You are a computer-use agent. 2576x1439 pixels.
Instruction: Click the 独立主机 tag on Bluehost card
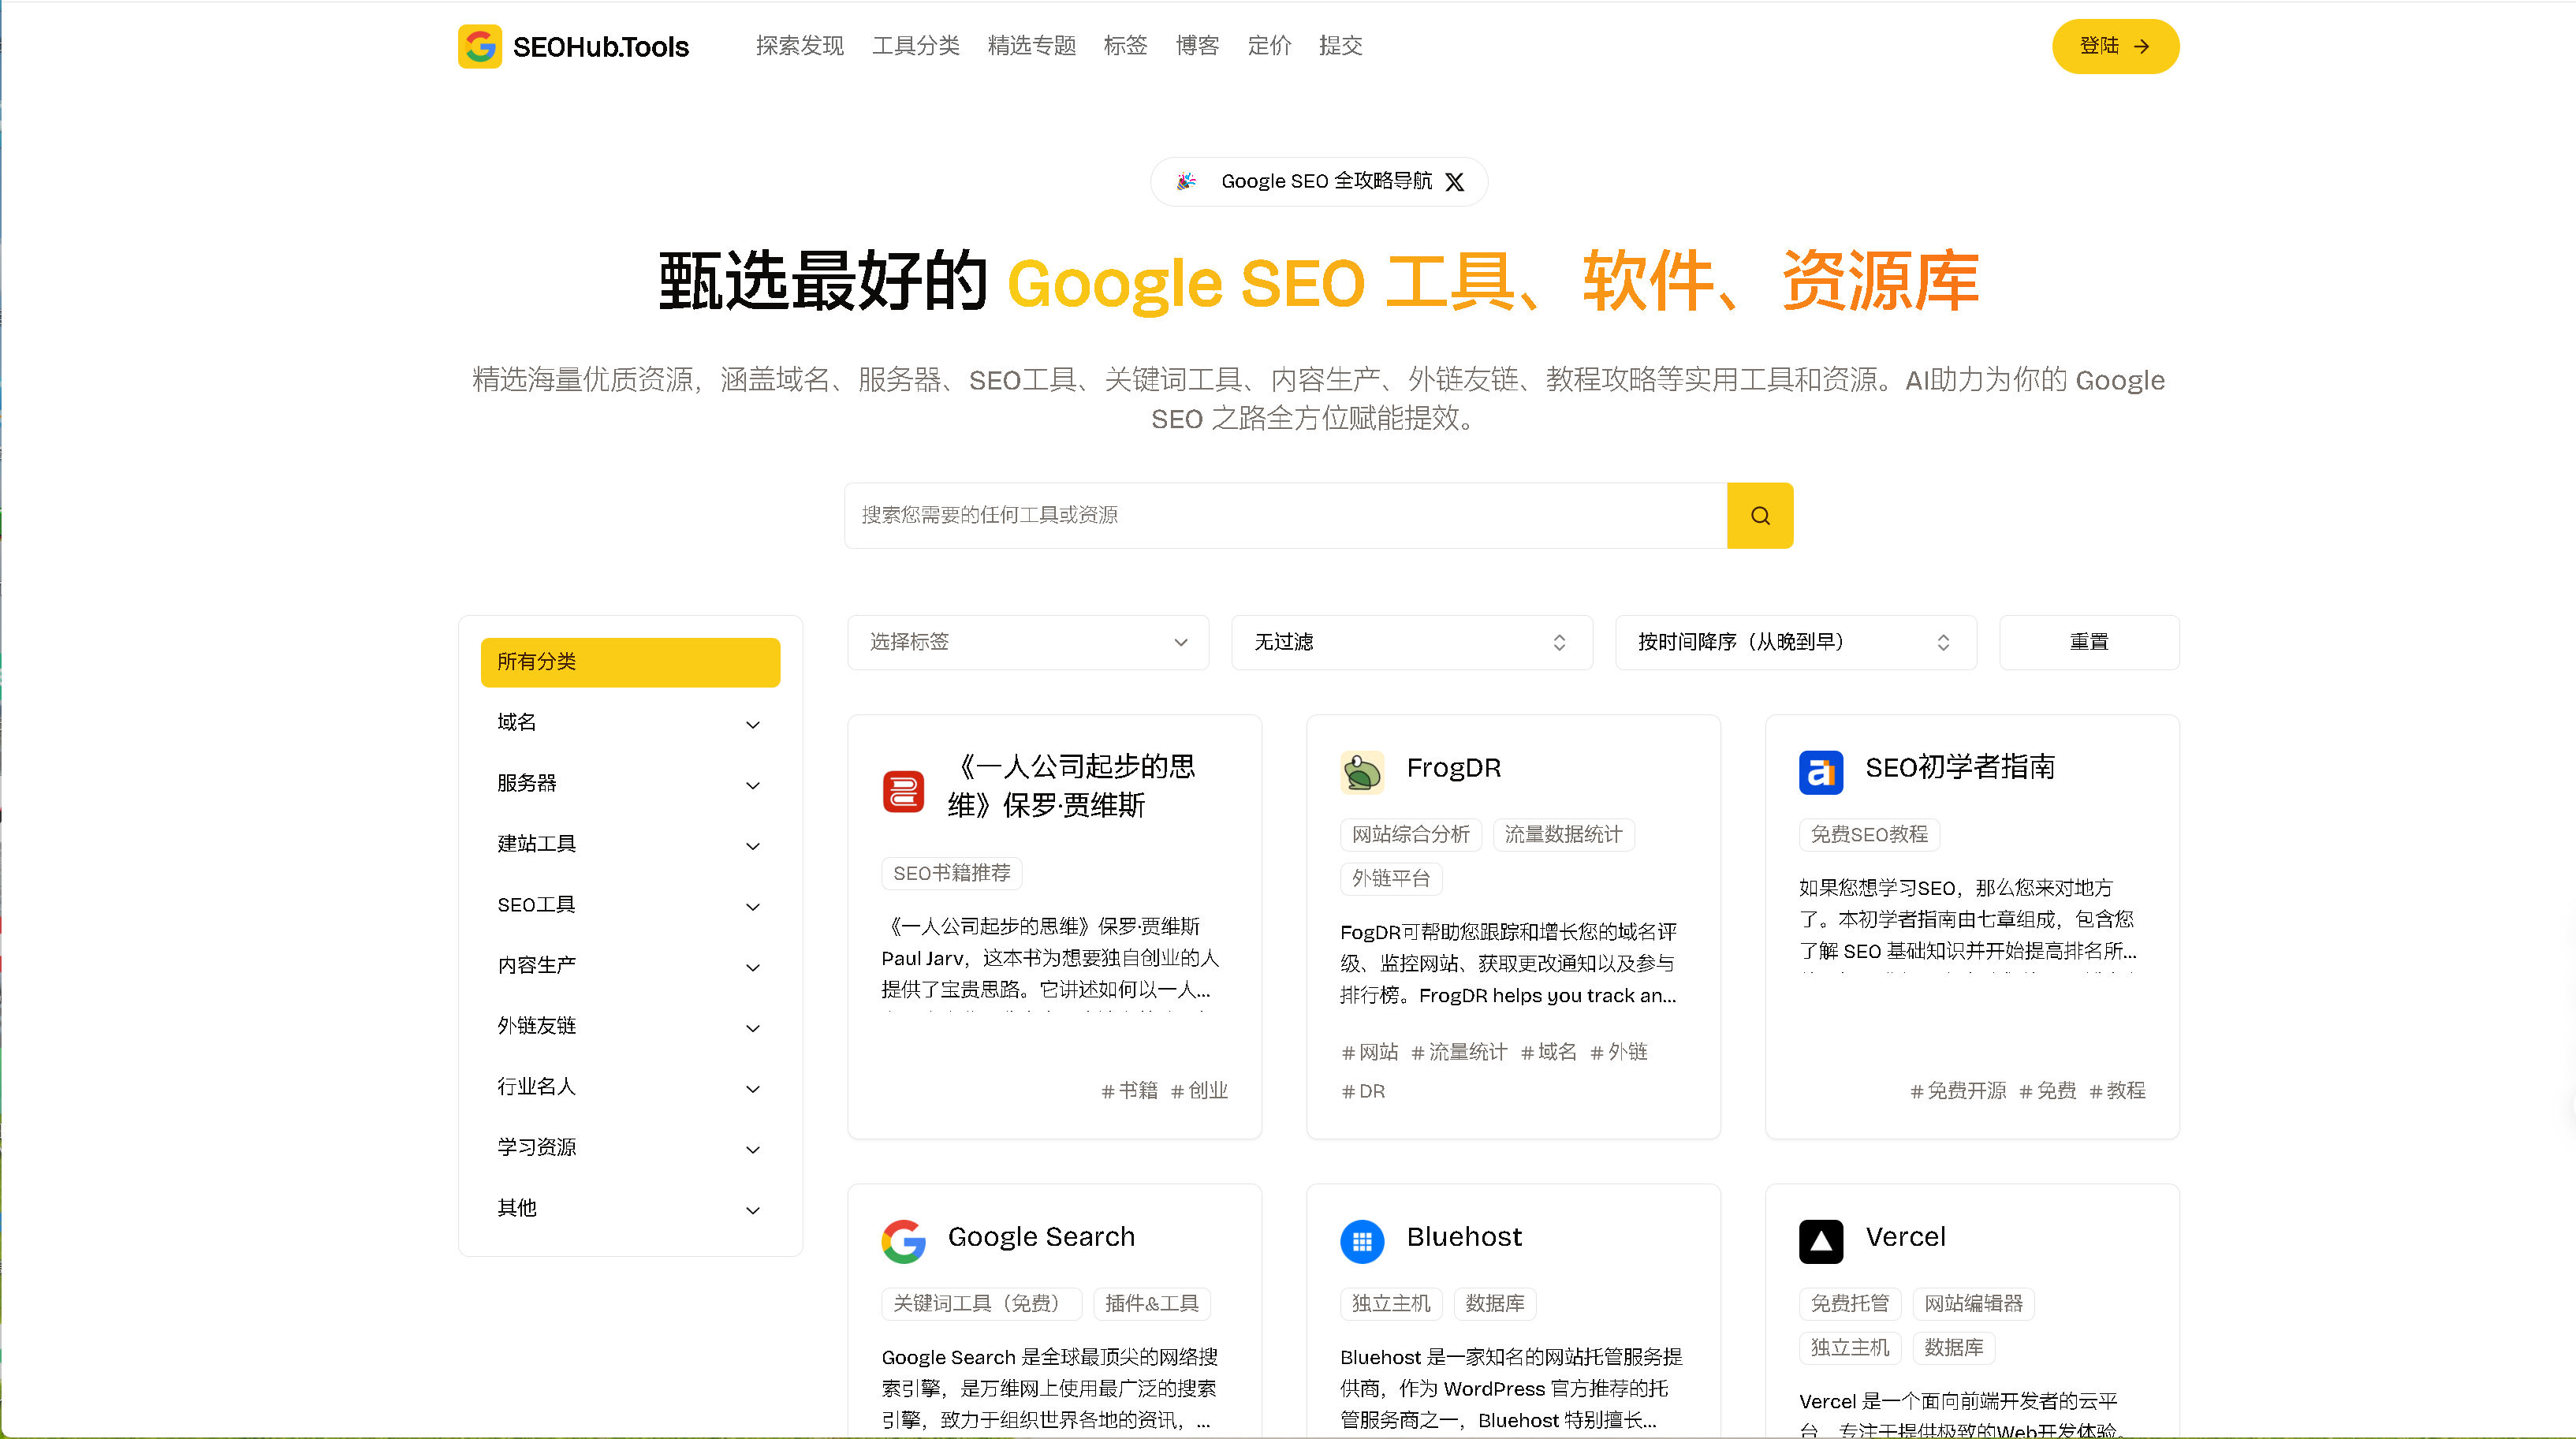[x=1390, y=1303]
